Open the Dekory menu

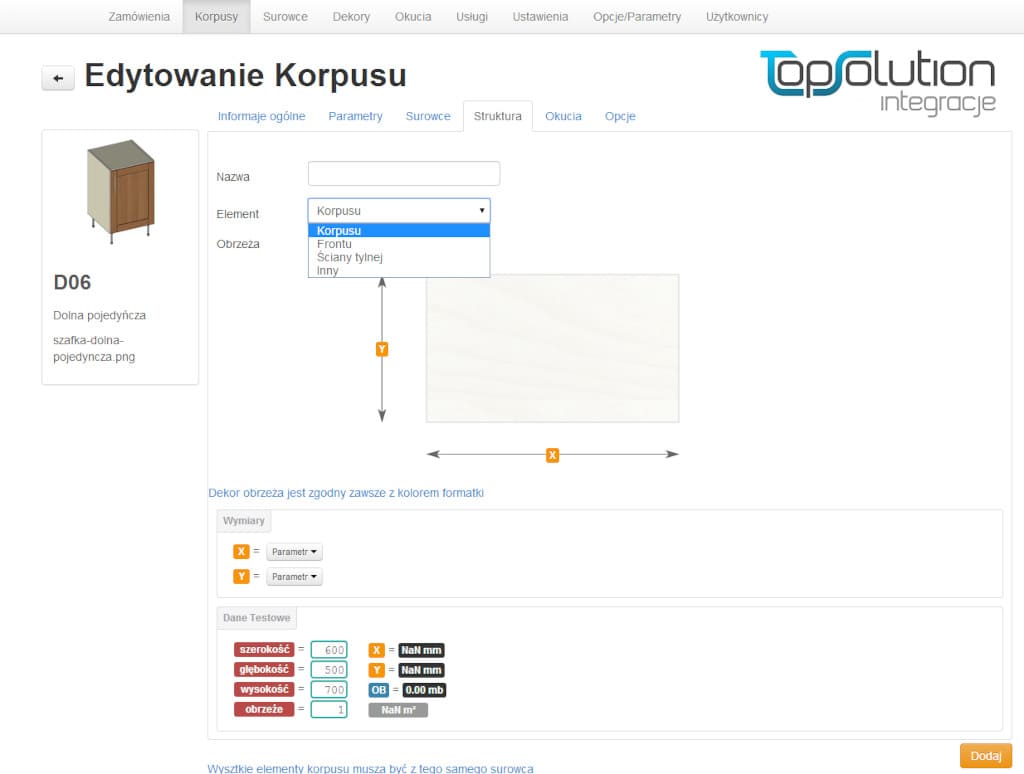[351, 16]
